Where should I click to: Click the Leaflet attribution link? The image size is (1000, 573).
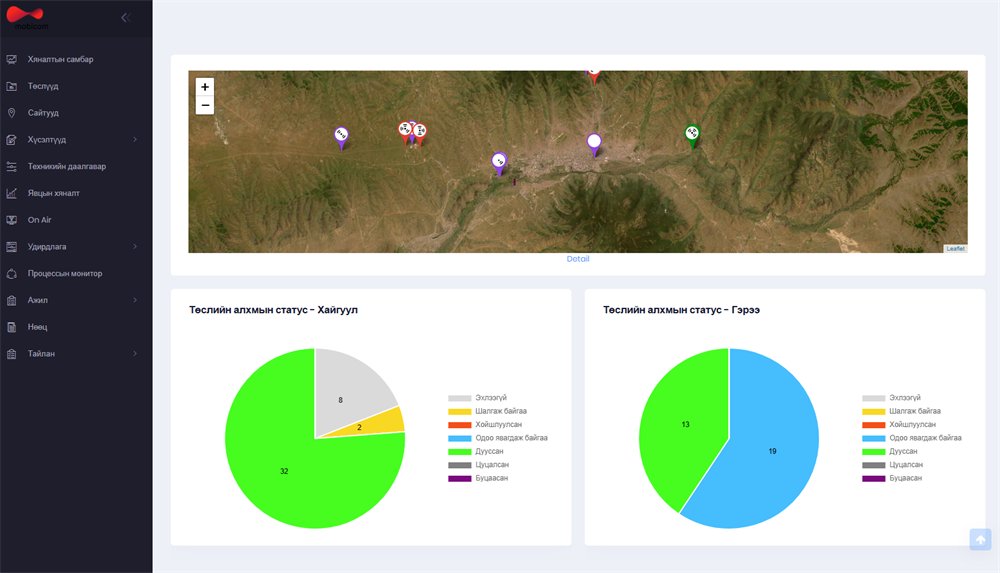tap(955, 249)
